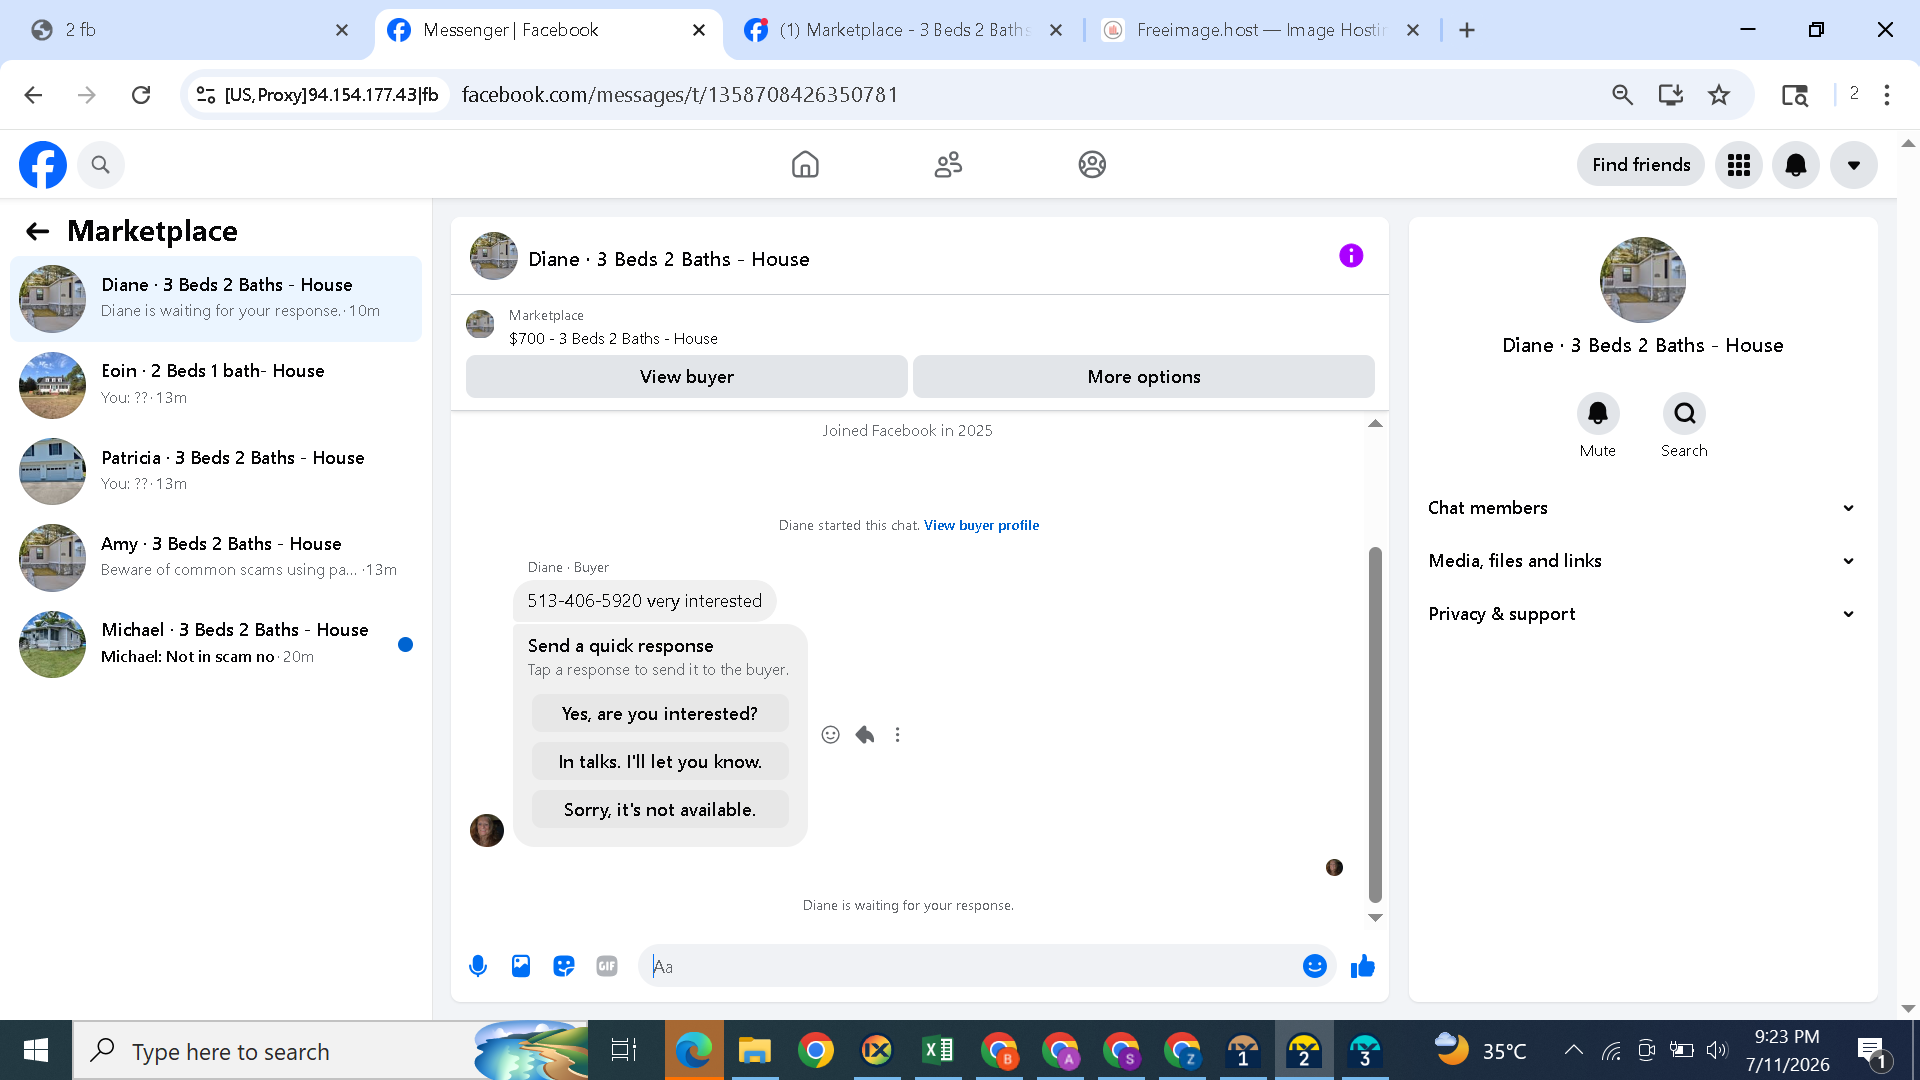Open the Windows notification center
Viewport: 1920px width, 1080px height.
click(1873, 1051)
